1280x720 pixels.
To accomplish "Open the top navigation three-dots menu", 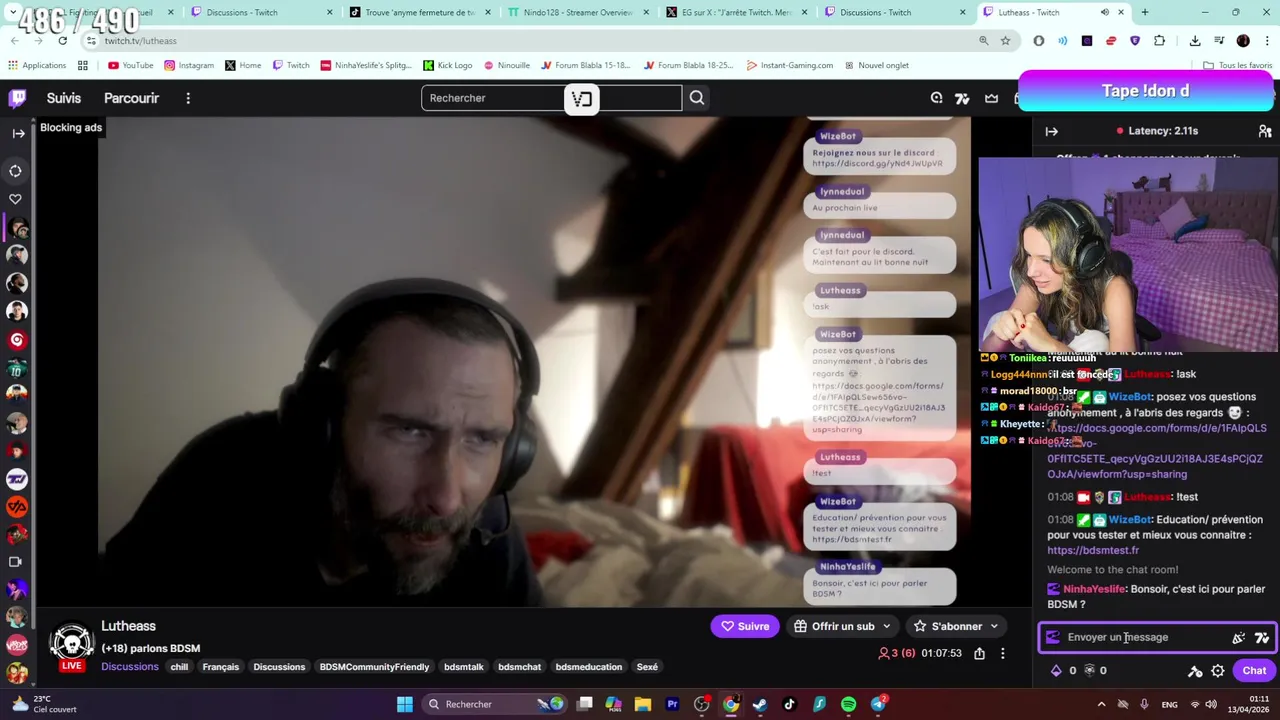I will [188, 98].
